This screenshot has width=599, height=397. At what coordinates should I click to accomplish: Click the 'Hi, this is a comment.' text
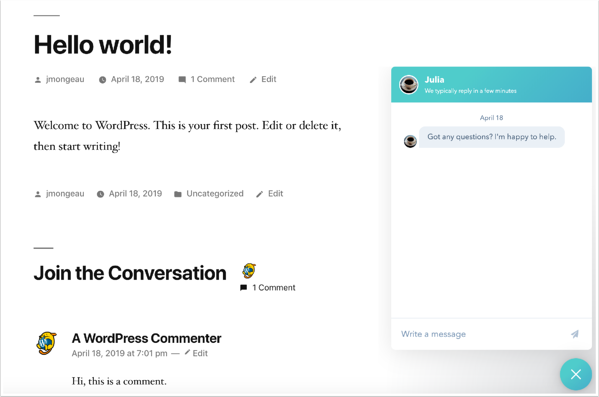click(x=119, y=381)
